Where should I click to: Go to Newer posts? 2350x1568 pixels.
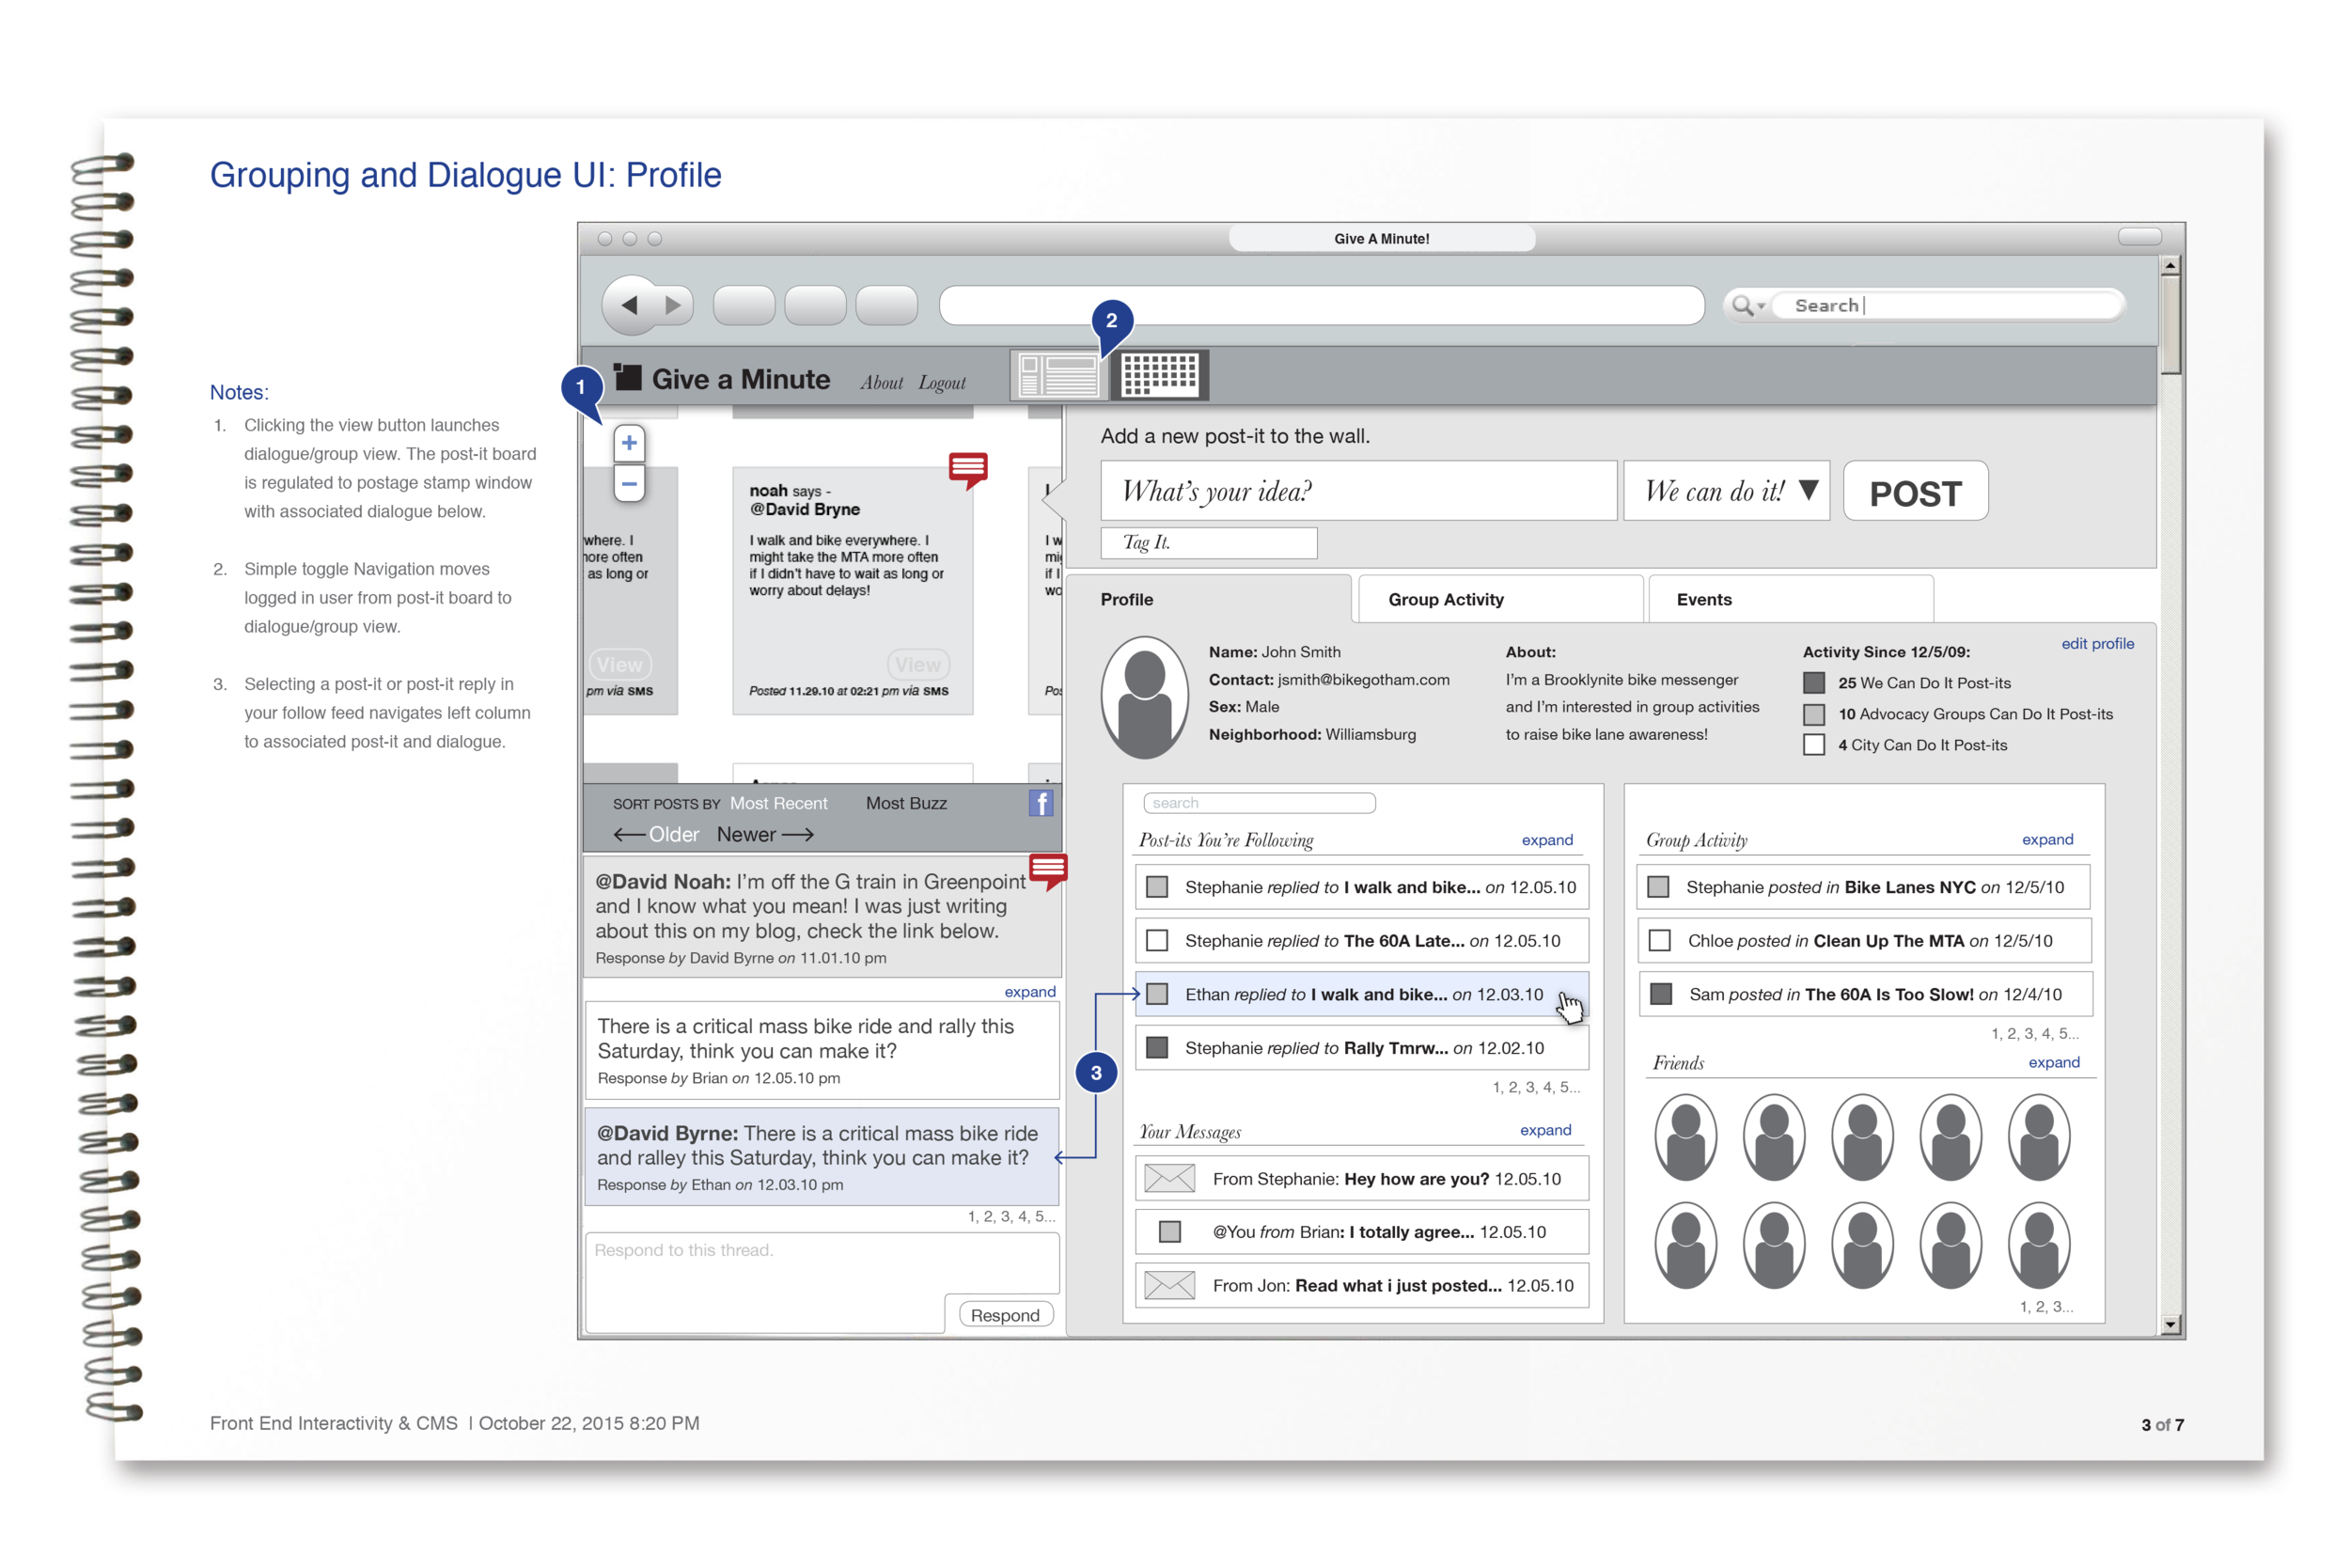[765, 834]
